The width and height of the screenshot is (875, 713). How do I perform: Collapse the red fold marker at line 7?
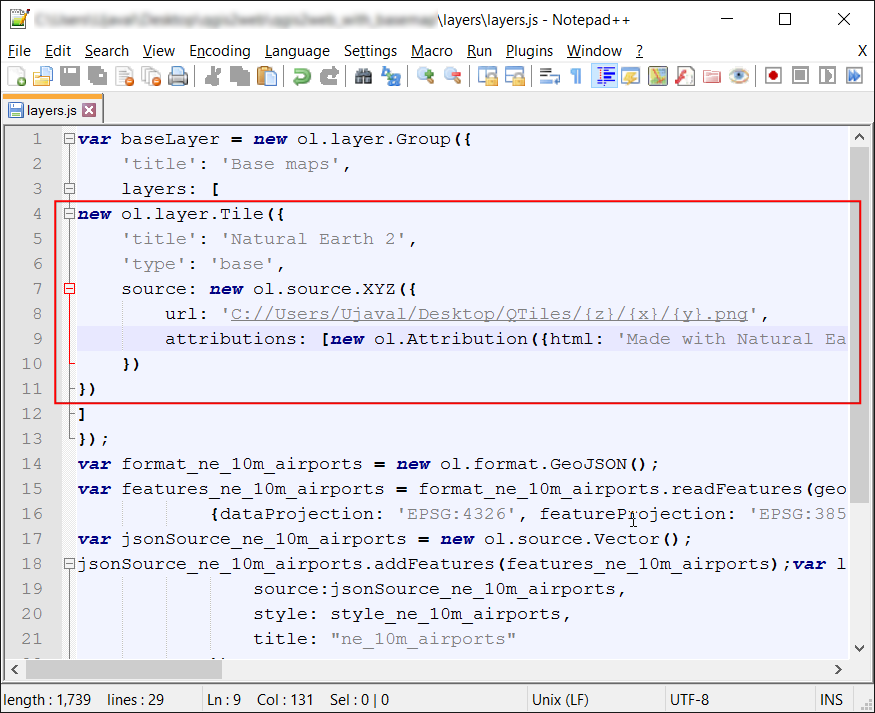[x=69, y=289]
